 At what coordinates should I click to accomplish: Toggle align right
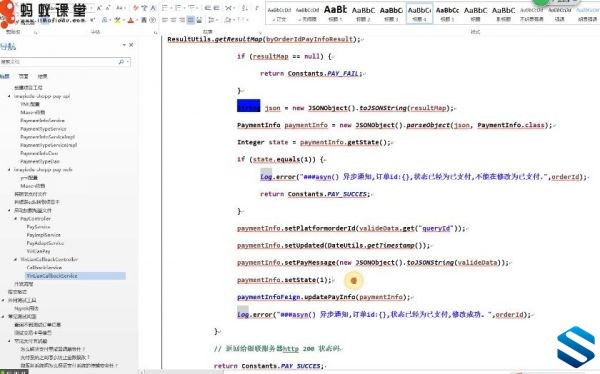click(x=182, y=20)
